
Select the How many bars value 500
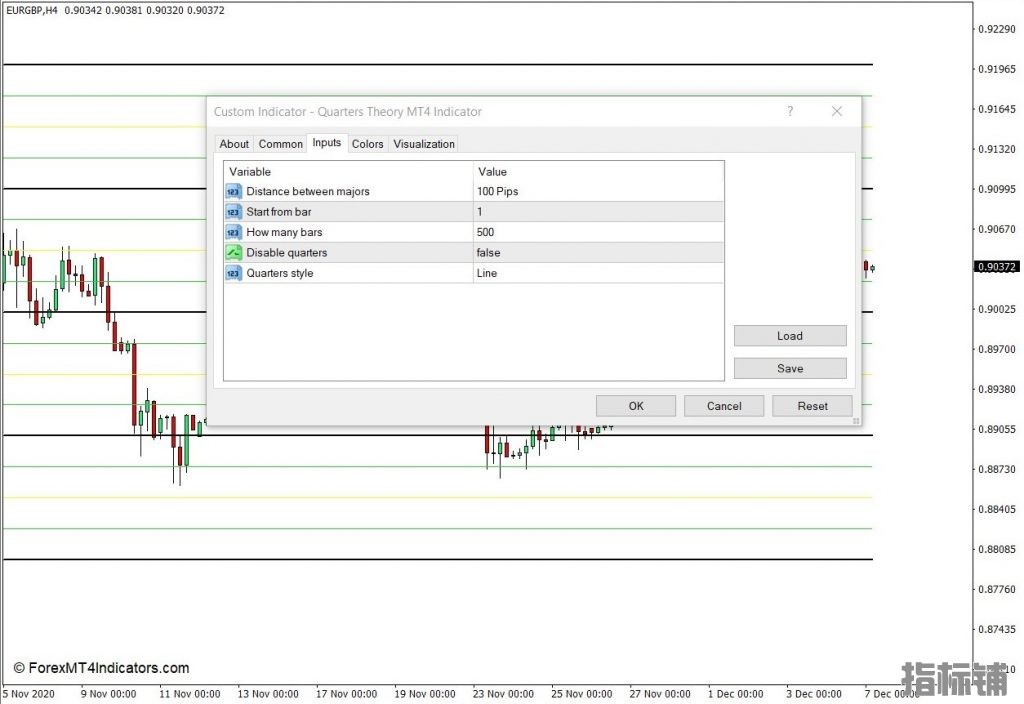click(x=598, y=232)
